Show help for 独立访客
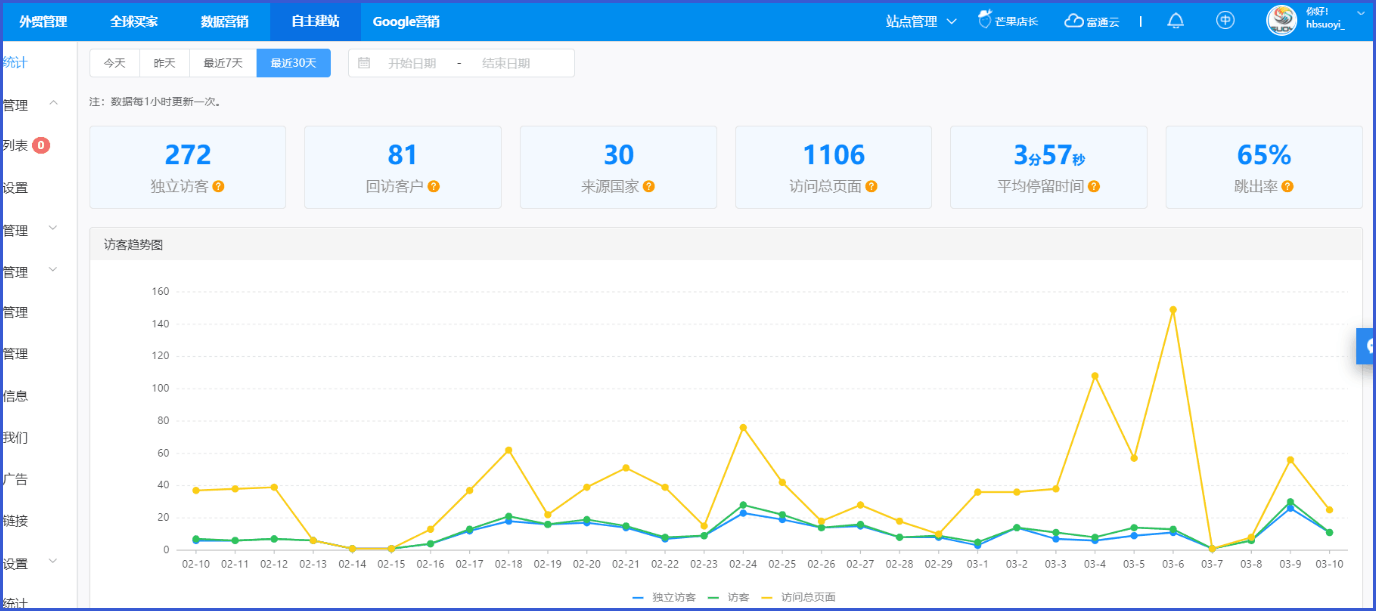1376x611 pixels. point(218,186)
